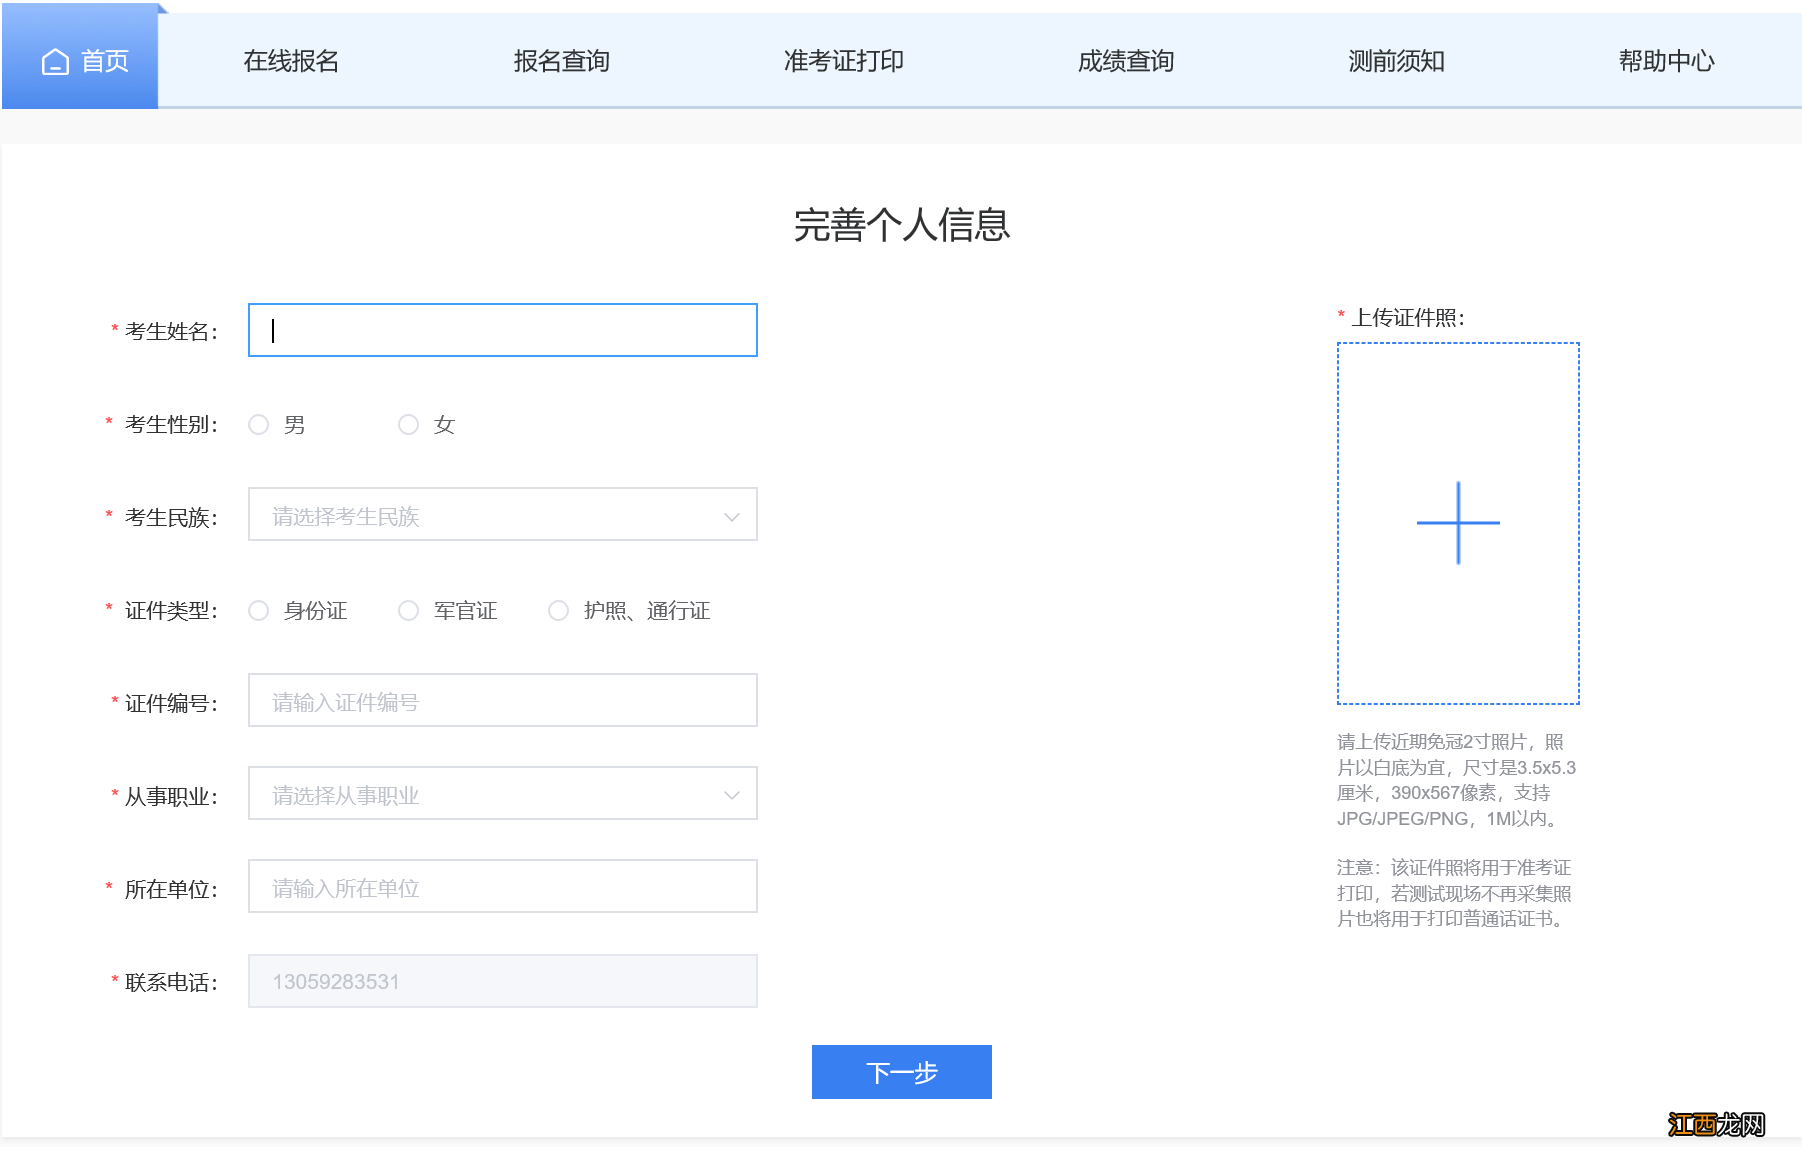1802x1155 pixels.
Task: Click the 下一步 button
Action: click(902, 1072)
